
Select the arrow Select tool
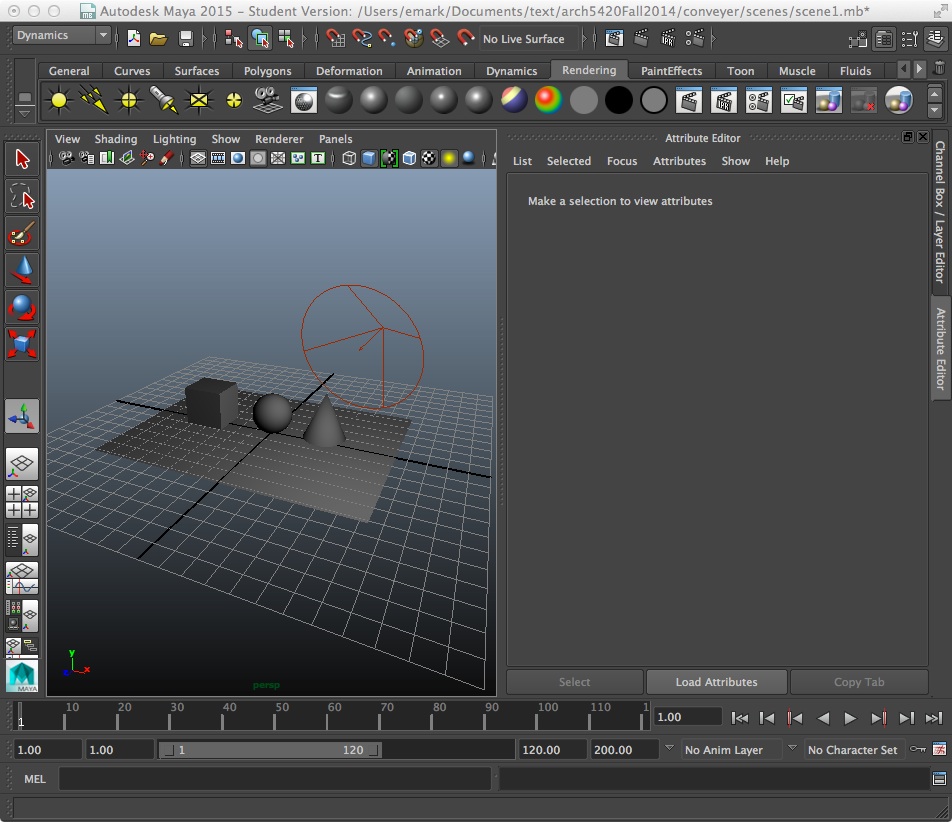(x=22, y=159)
